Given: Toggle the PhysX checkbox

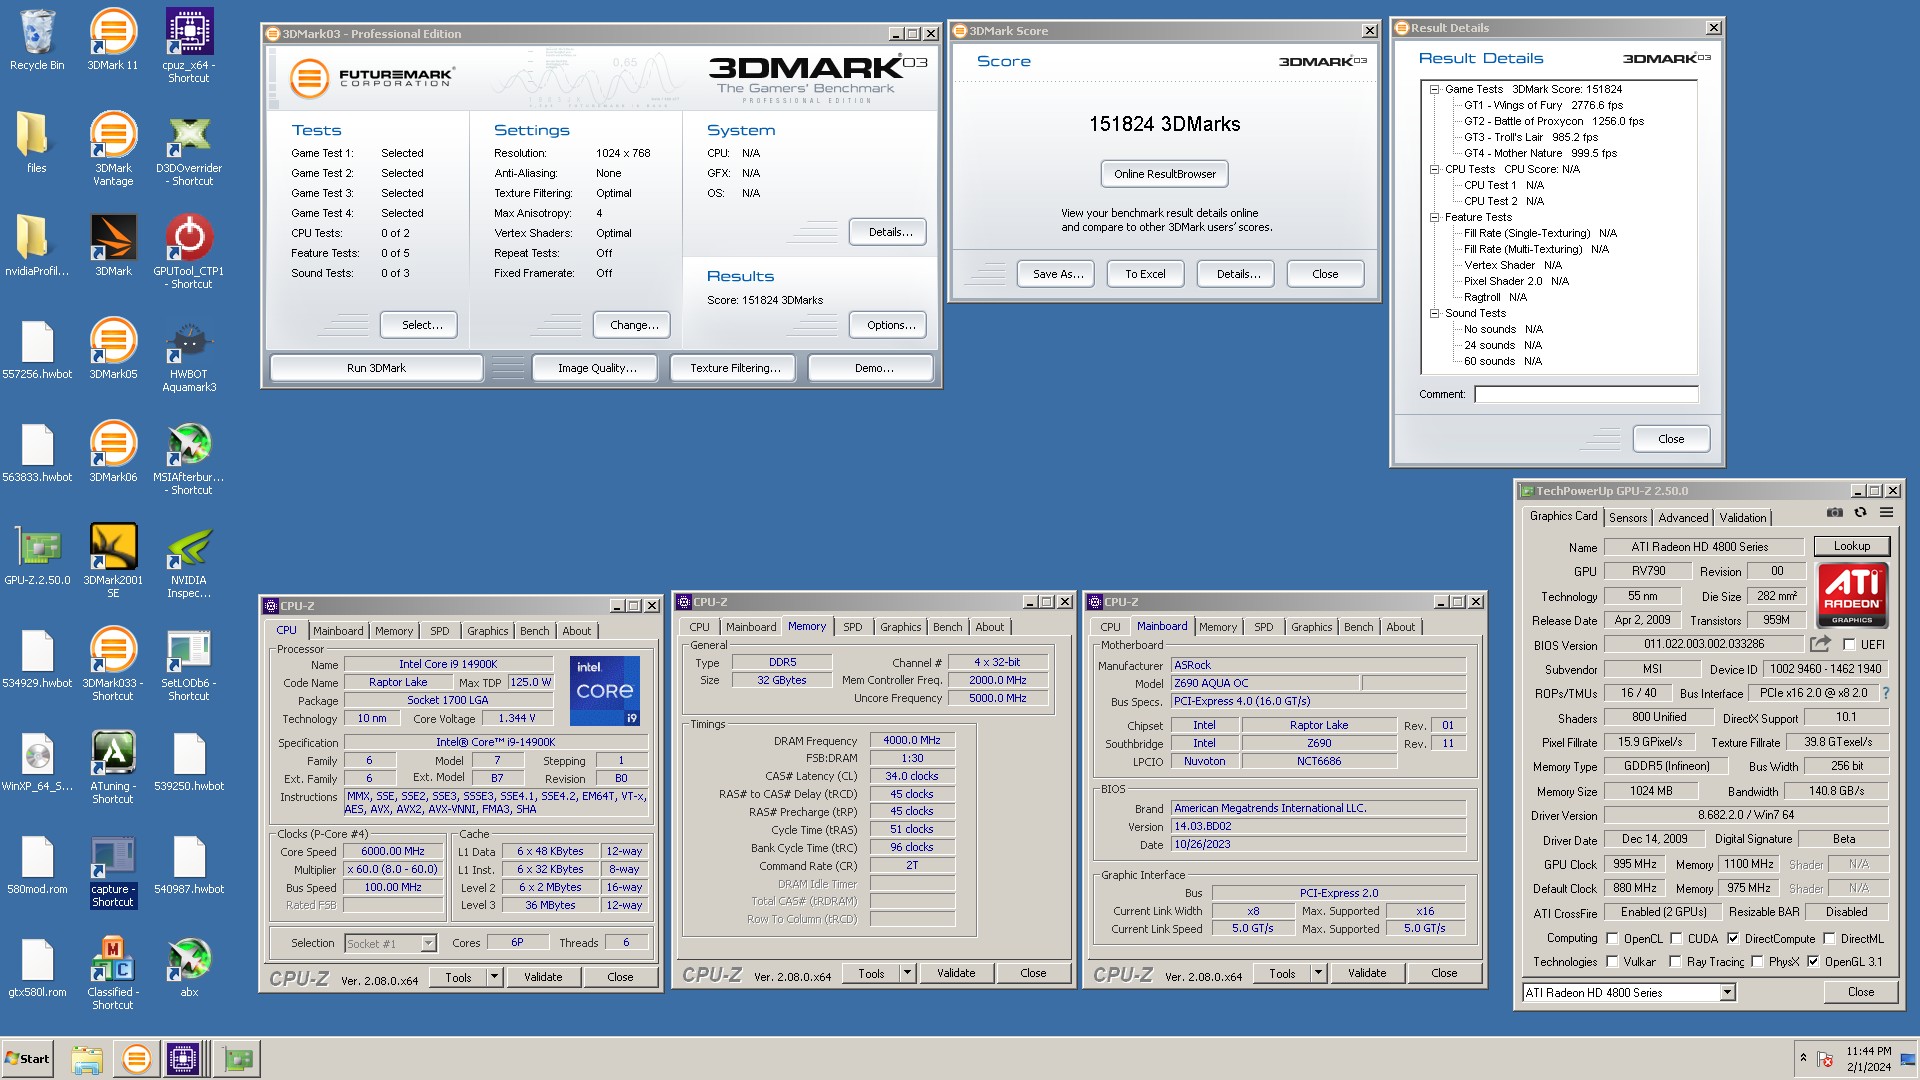Looking at the screenshot, I should point(1757,962).
